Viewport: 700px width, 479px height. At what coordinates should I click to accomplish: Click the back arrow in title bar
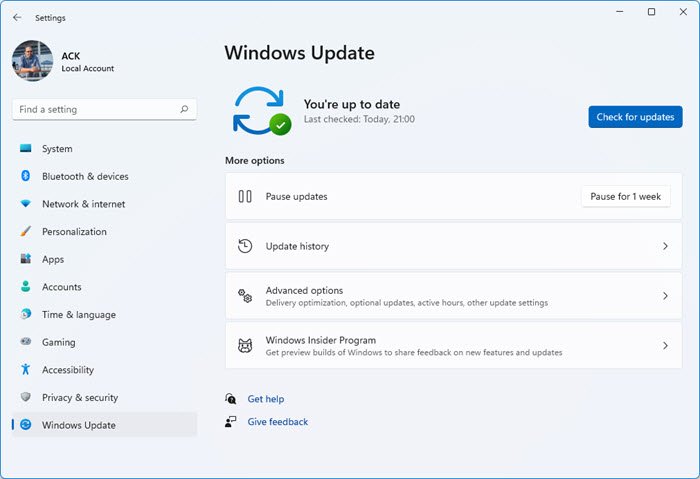pyautogui.click(x=17, y=17)
